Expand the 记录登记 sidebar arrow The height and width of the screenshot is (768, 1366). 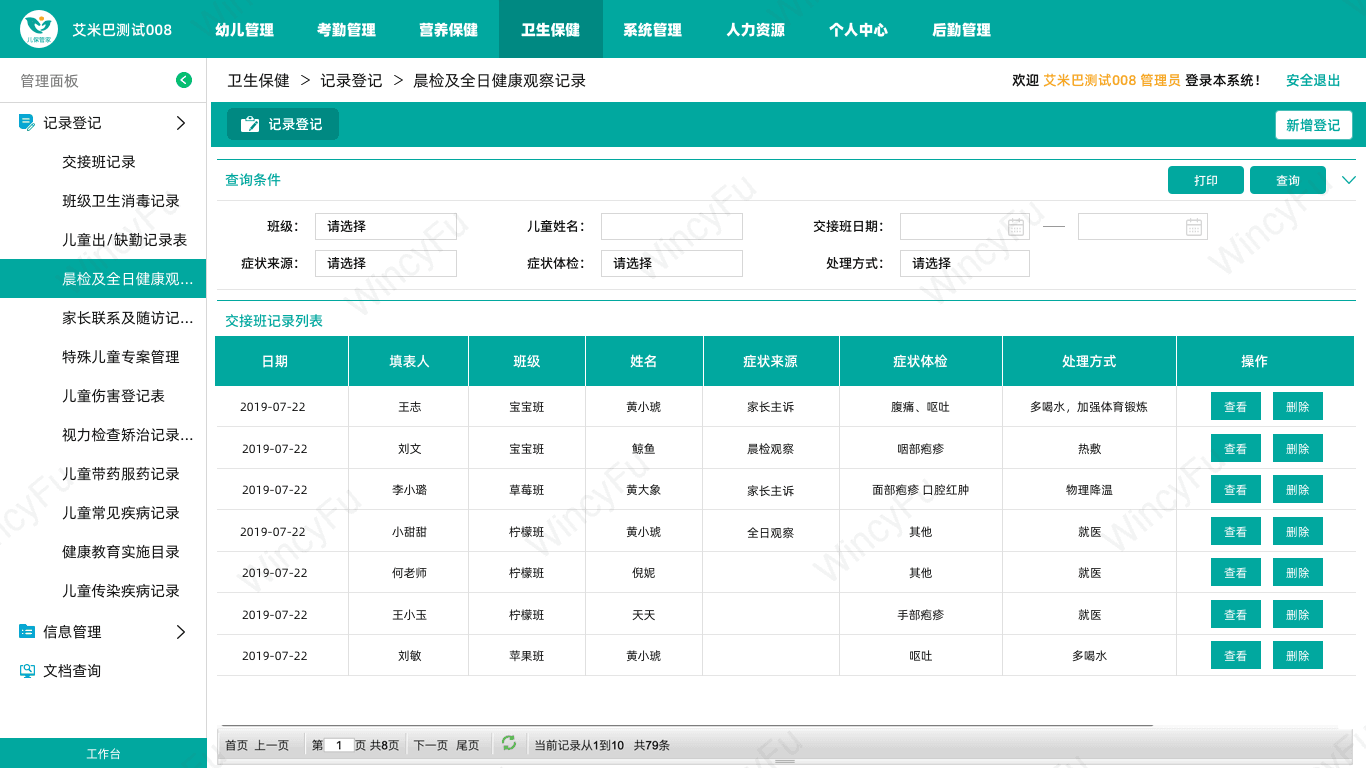click(x=181, y=123)
